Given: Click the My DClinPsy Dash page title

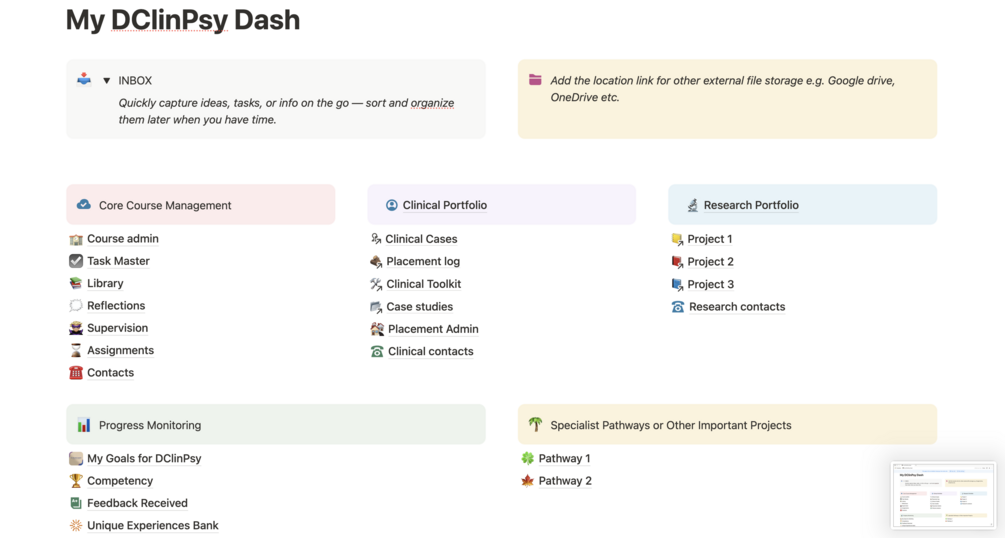Looking at the screenshot, I should [x=183, y=20].
